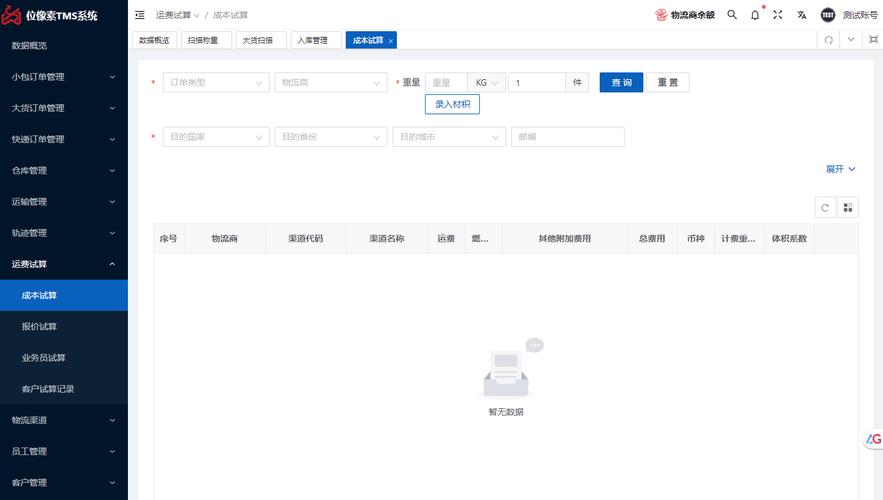The height and width of the screenshot is (500, 883).
Task: Select 客户试算记录 sidebar item
Action: tap(64, 389)
